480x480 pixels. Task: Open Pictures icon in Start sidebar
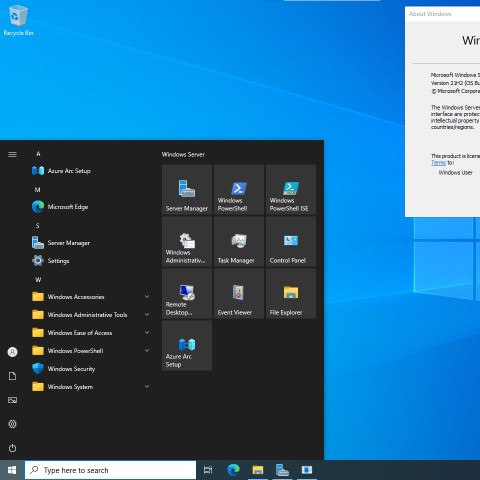click(12, 400)
